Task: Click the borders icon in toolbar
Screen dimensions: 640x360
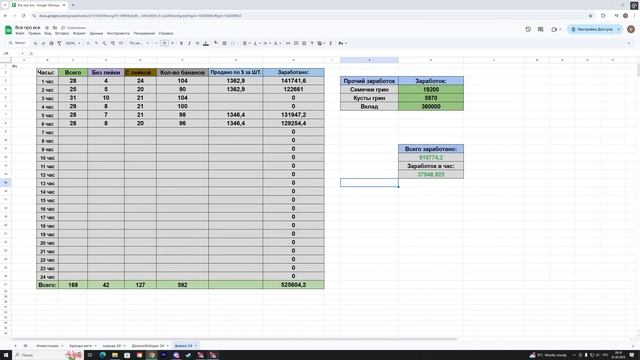Action: (x=224, y=43)
